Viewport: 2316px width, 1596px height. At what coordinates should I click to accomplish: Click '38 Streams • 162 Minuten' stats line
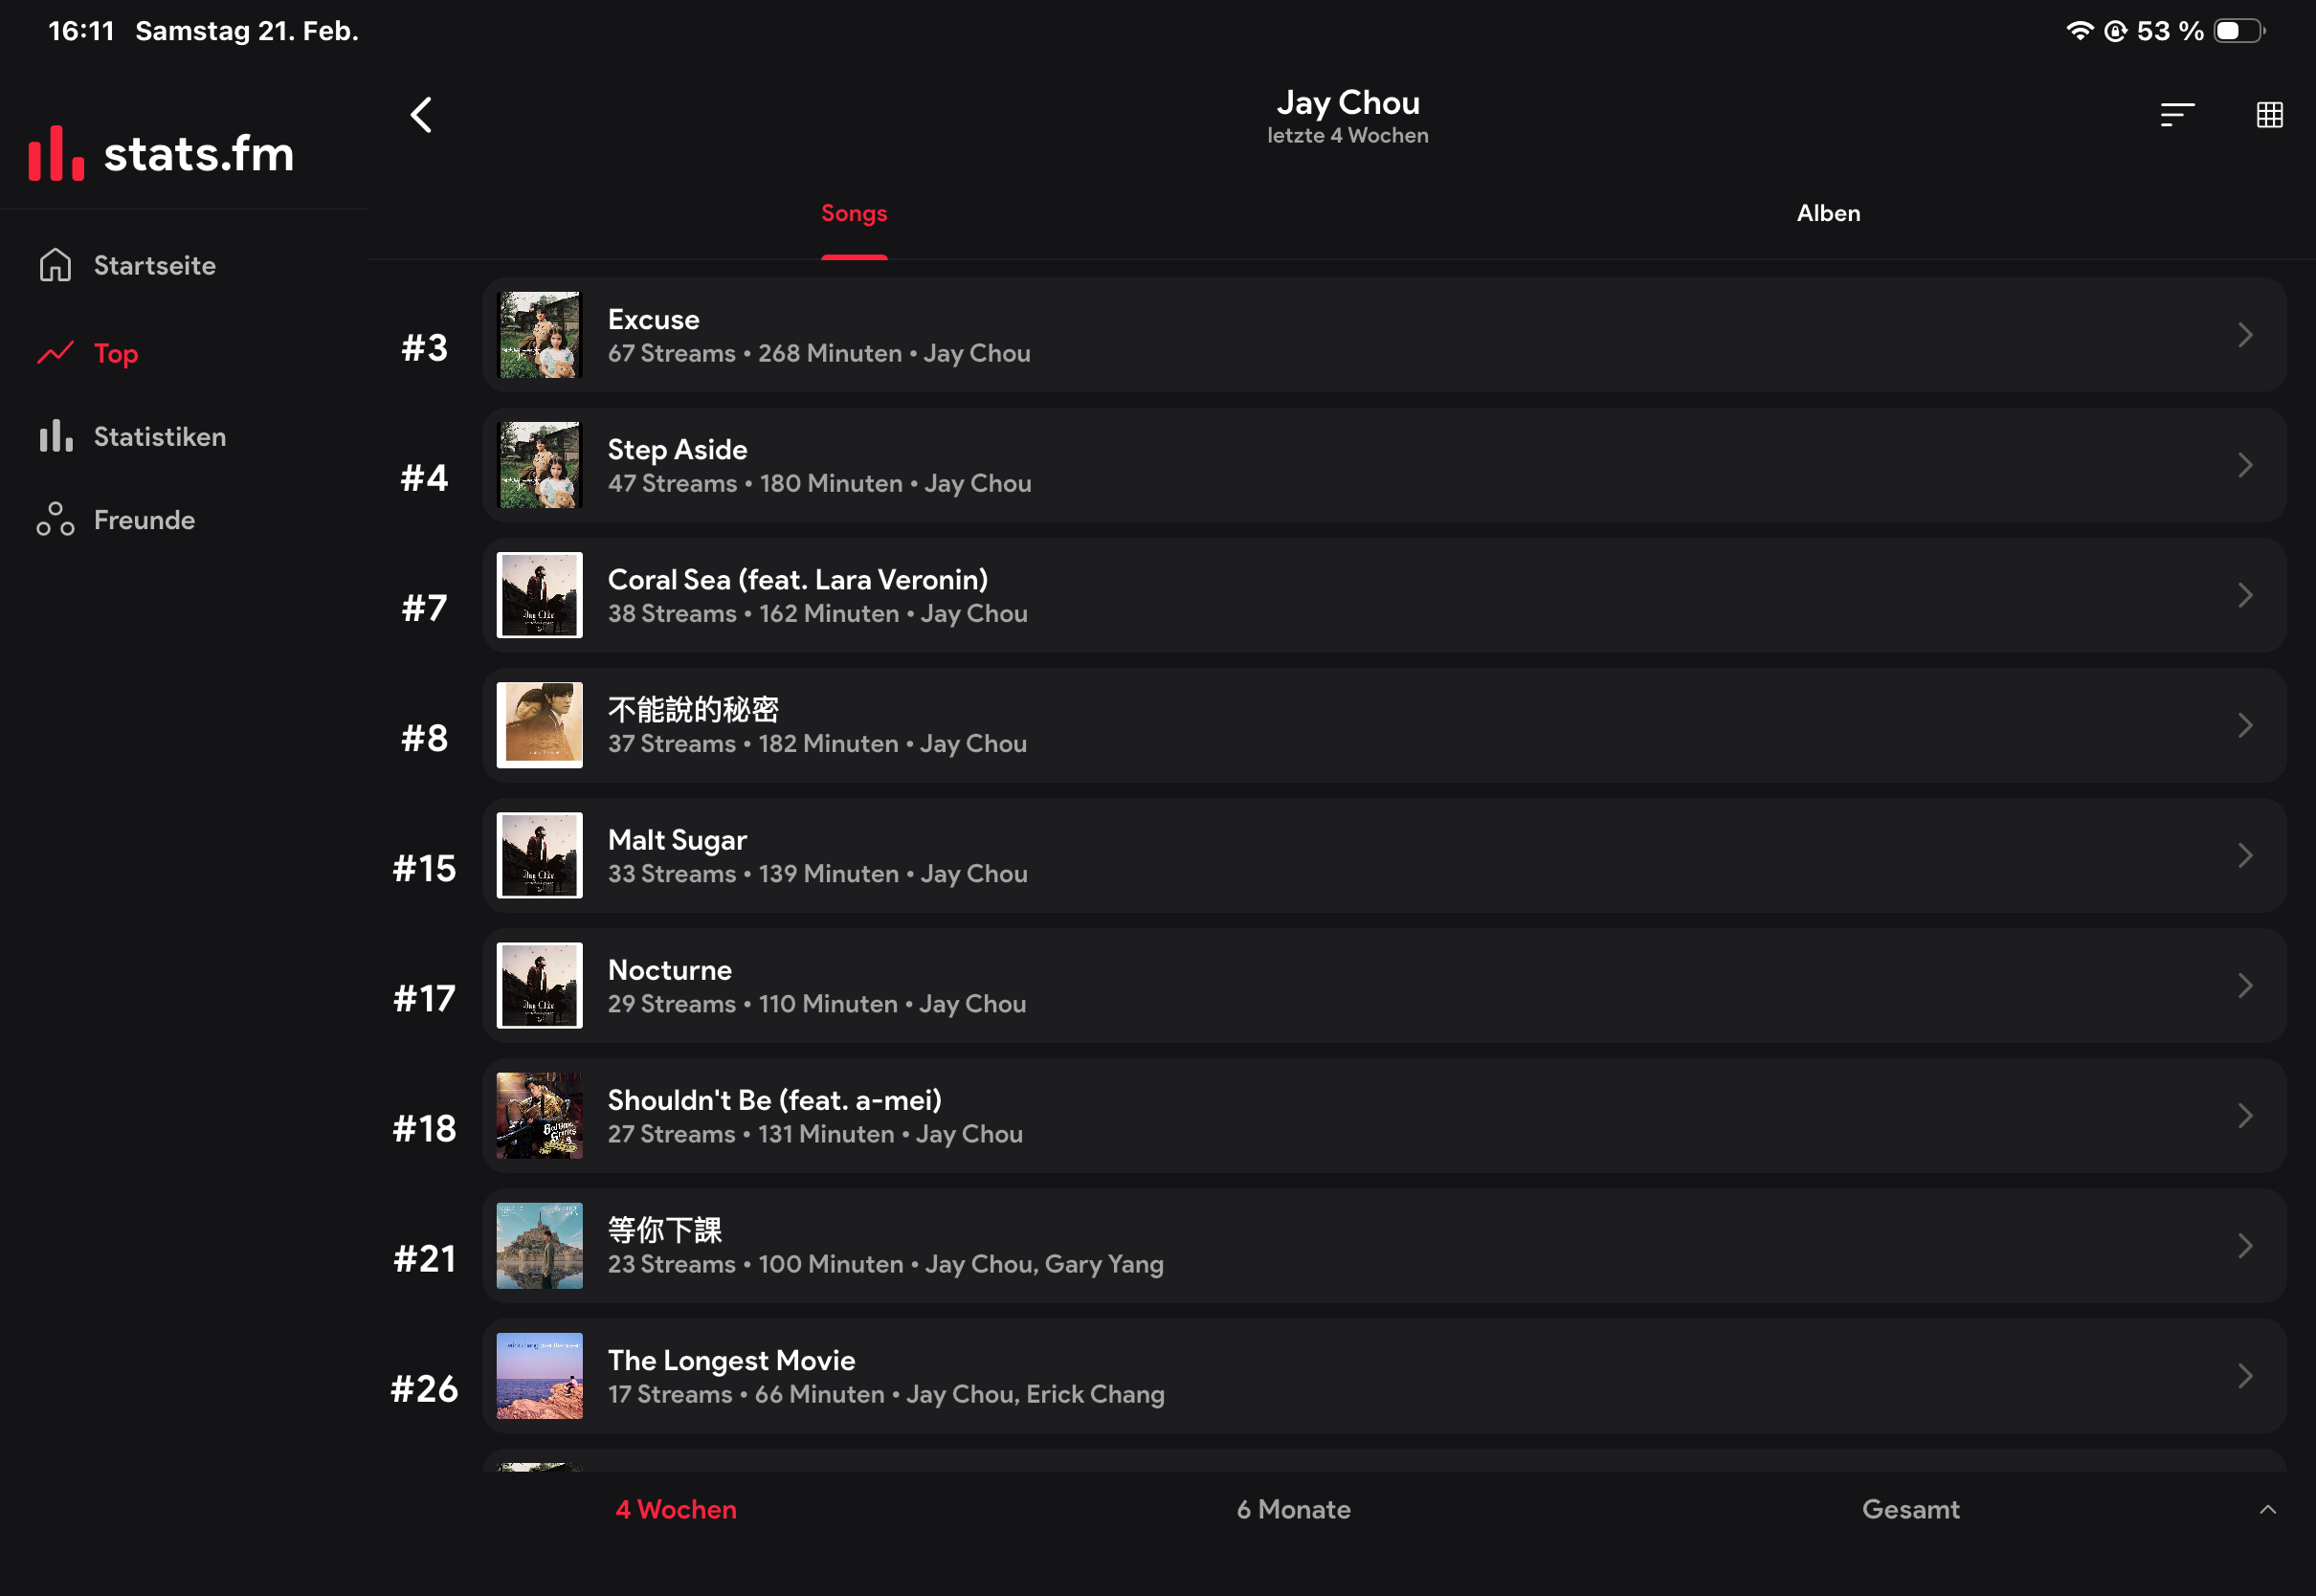[754, 613]
